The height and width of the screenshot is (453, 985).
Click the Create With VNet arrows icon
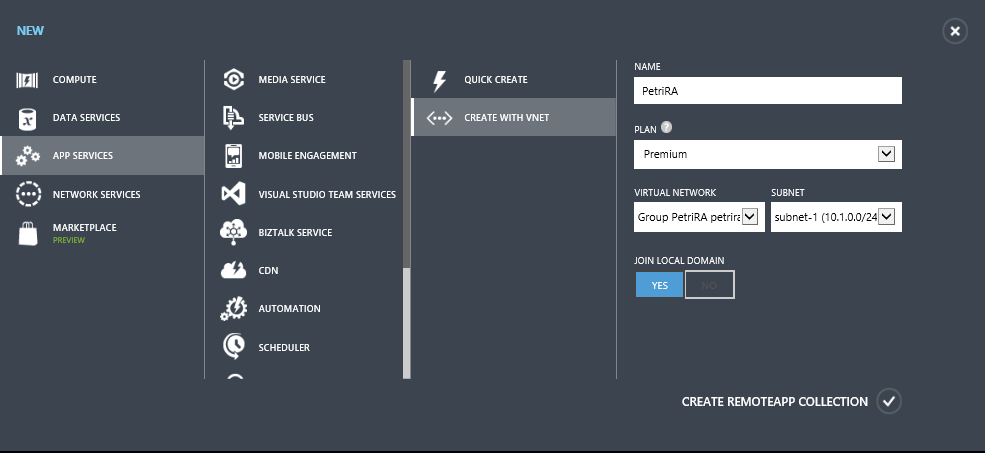(x=439, y=118)
